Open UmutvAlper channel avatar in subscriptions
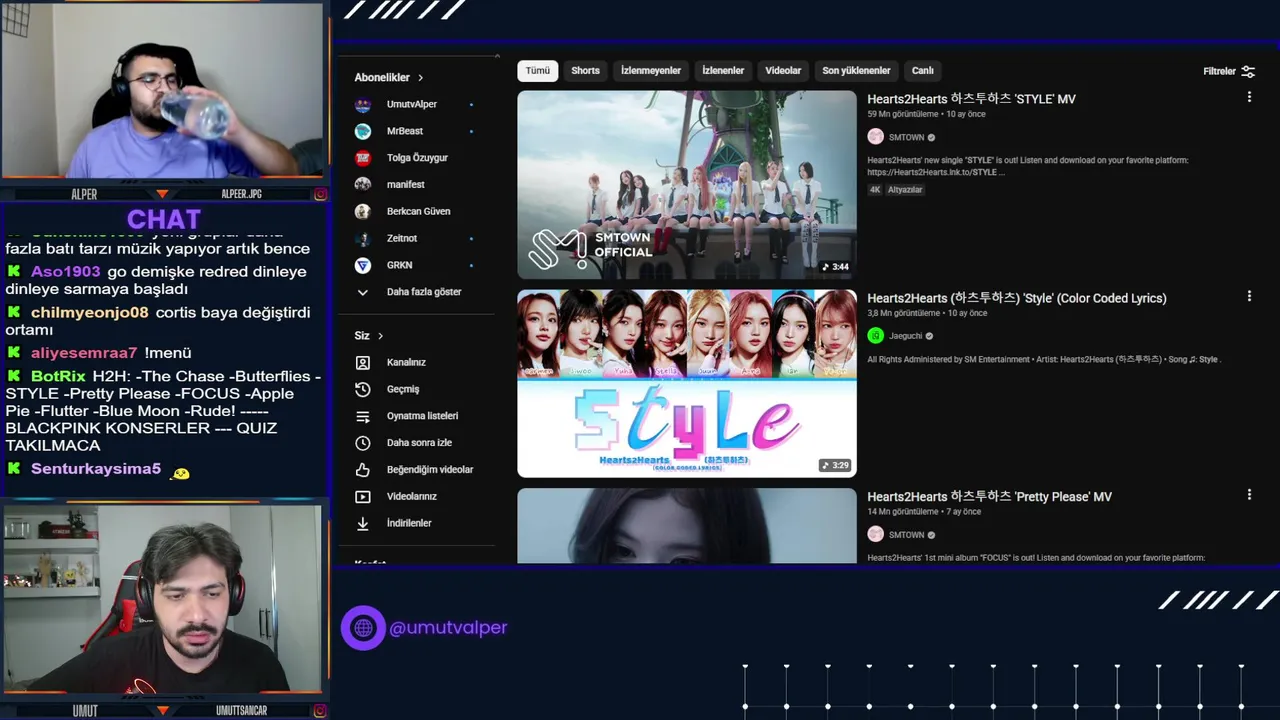1280x720 pixels. [363, 104]
